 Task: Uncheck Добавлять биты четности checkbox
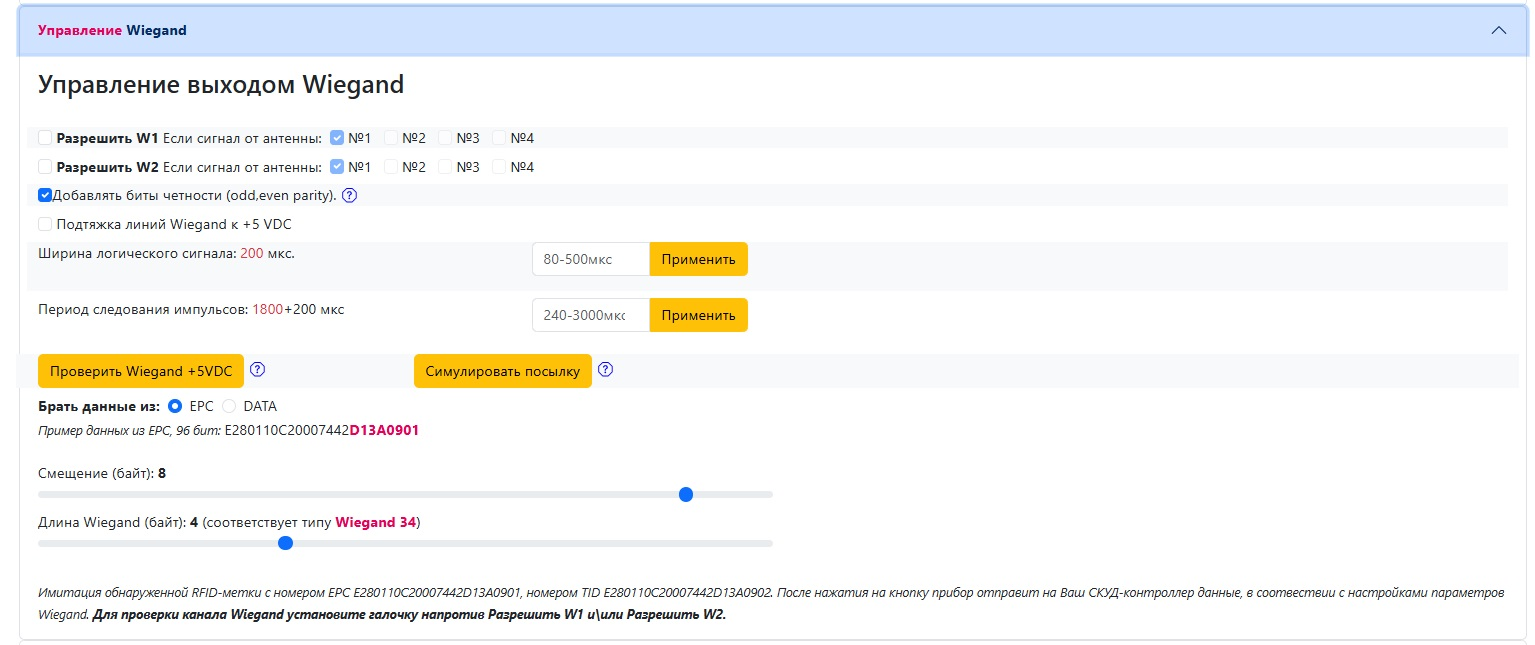(45, 196)
